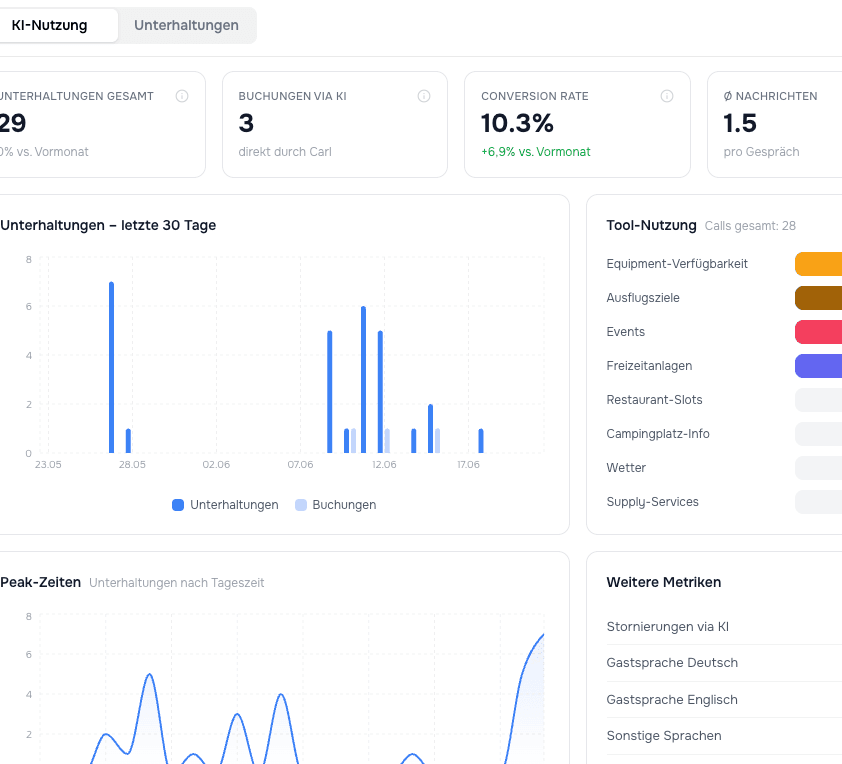Switch to the Unterhaltungen tab
The width and height of the screenshot is (842, 764).
(x=186, y=25)
